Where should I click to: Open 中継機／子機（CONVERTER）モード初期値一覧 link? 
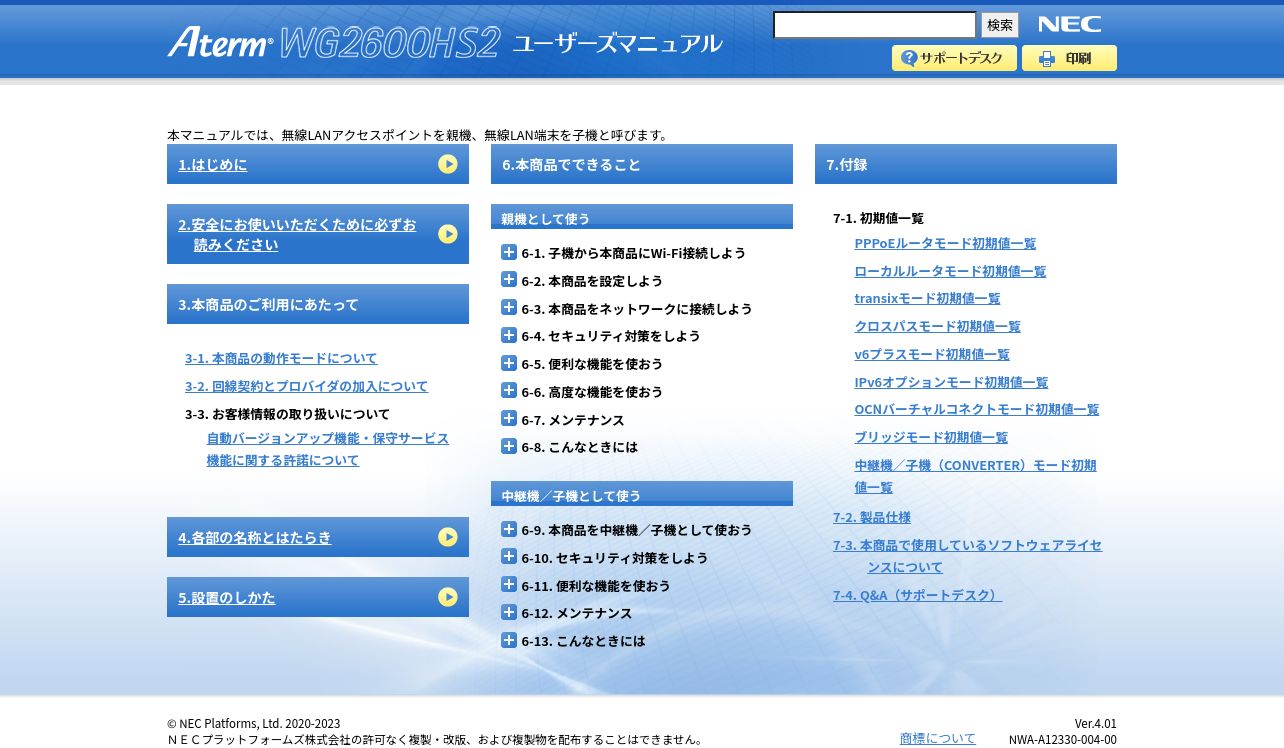975,476
